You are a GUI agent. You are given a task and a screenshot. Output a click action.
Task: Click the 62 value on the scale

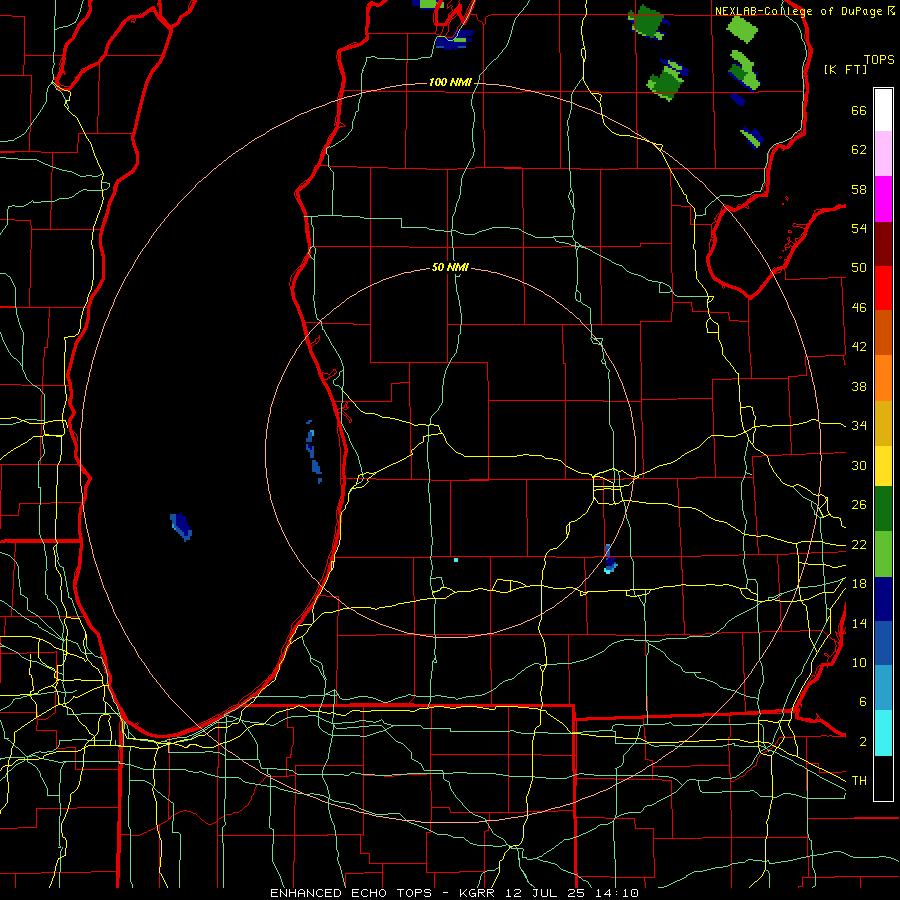pyautogui.click(x=859, y=150)
